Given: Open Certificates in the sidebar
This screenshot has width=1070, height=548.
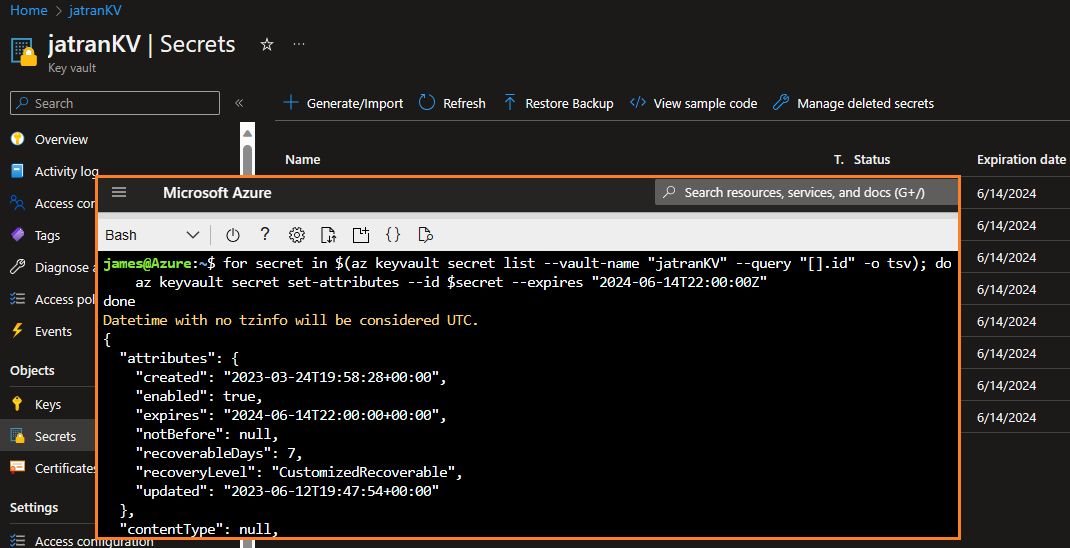Looking at the screenshot, I should 66,468.
